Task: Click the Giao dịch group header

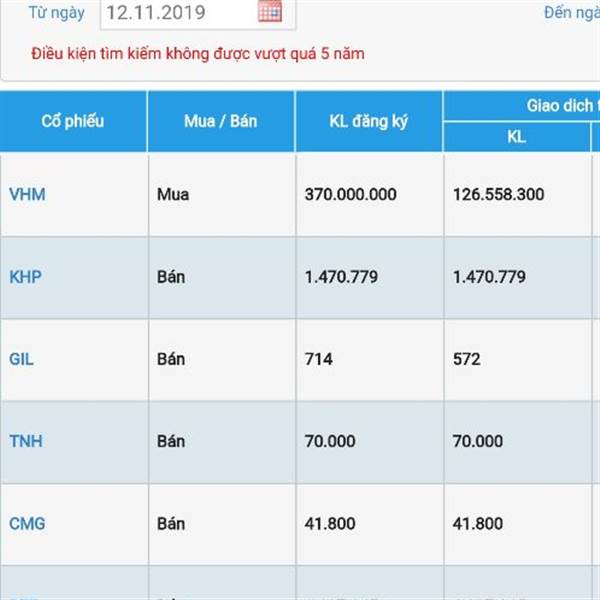Action: pos(562,106)
